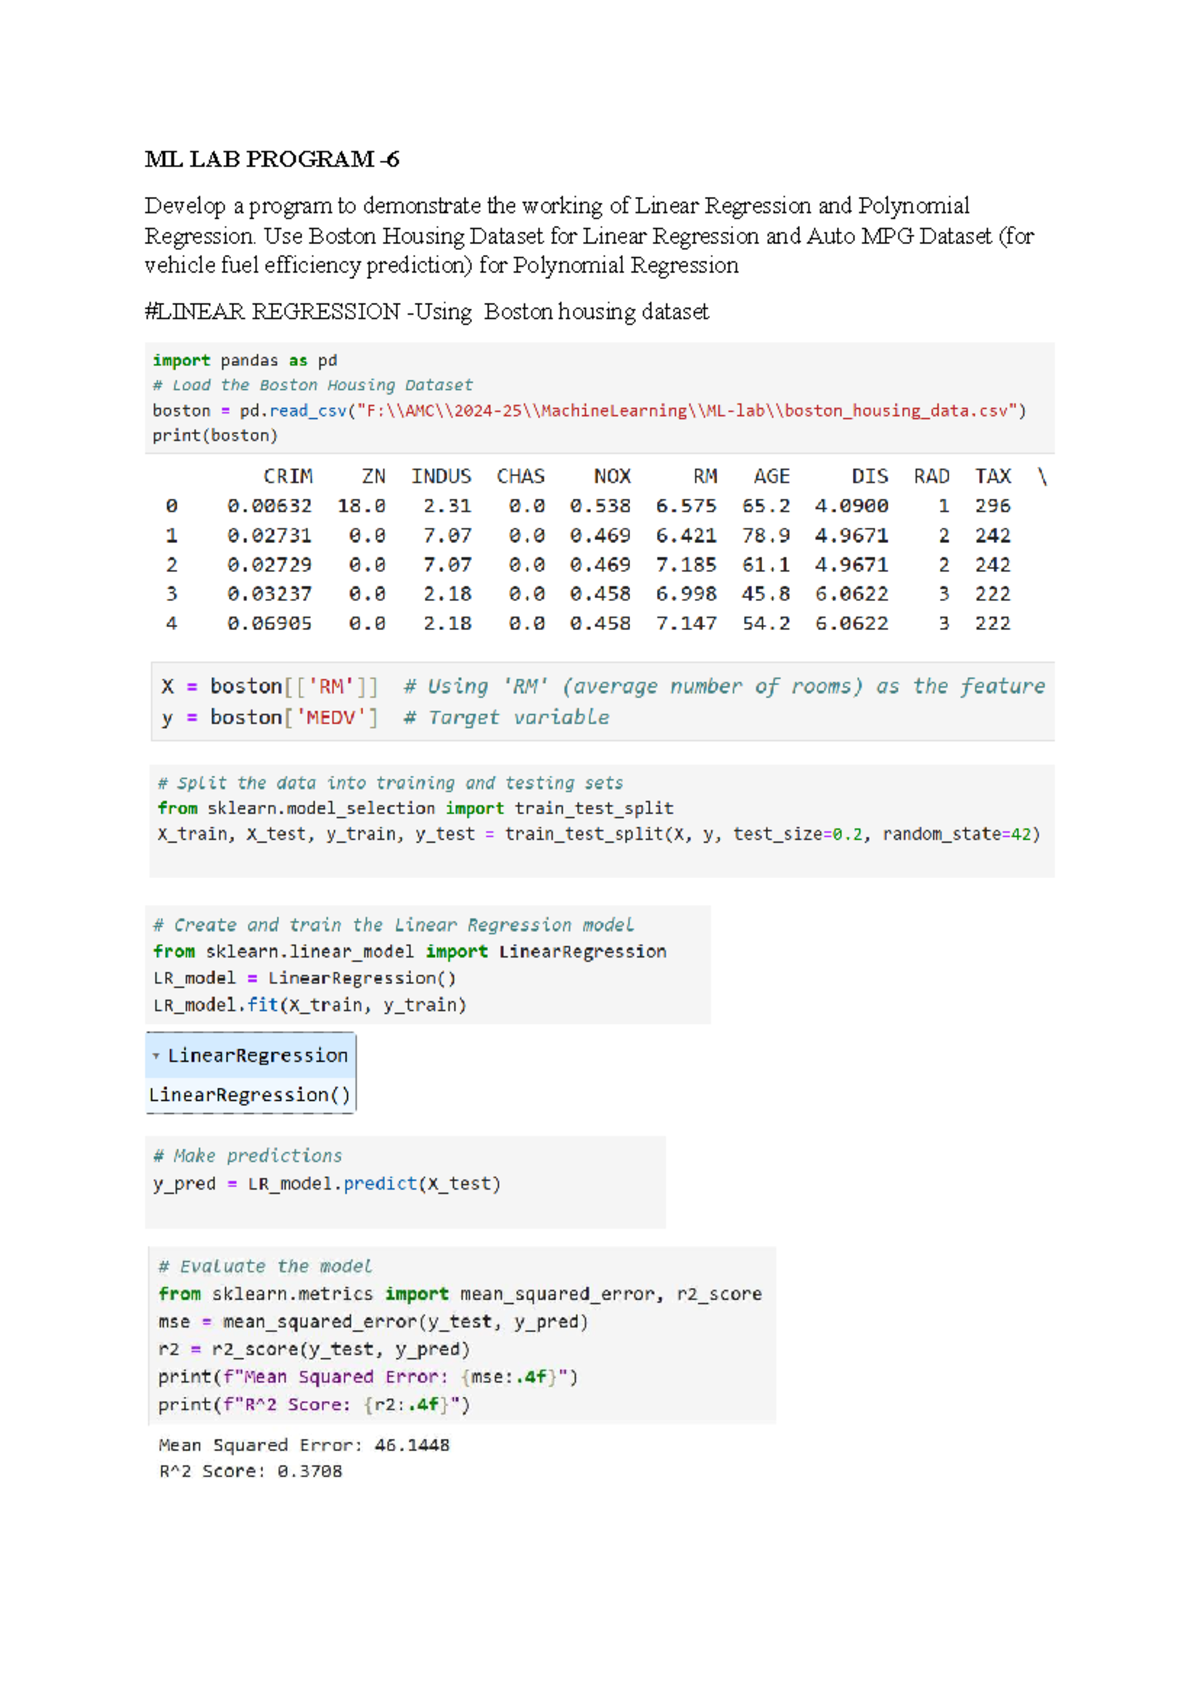Click the CRIM value 0.06905
1200x1696 pixels.
coord(270,624)
